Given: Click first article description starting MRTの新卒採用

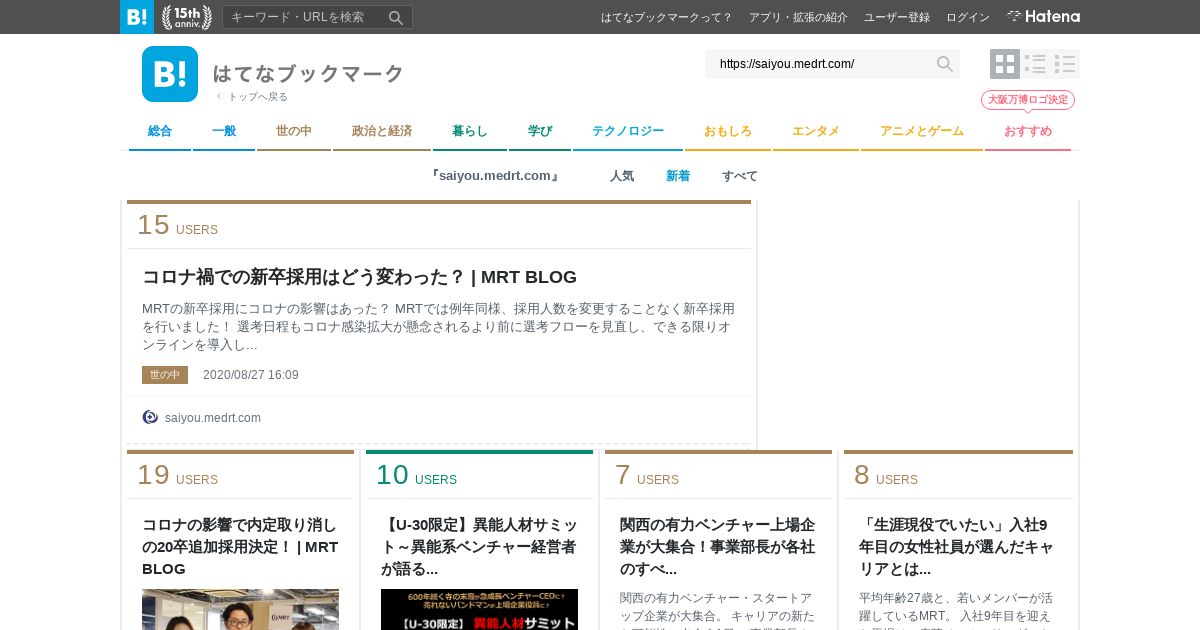Looking at the screenshot, I should click(440, 326).
